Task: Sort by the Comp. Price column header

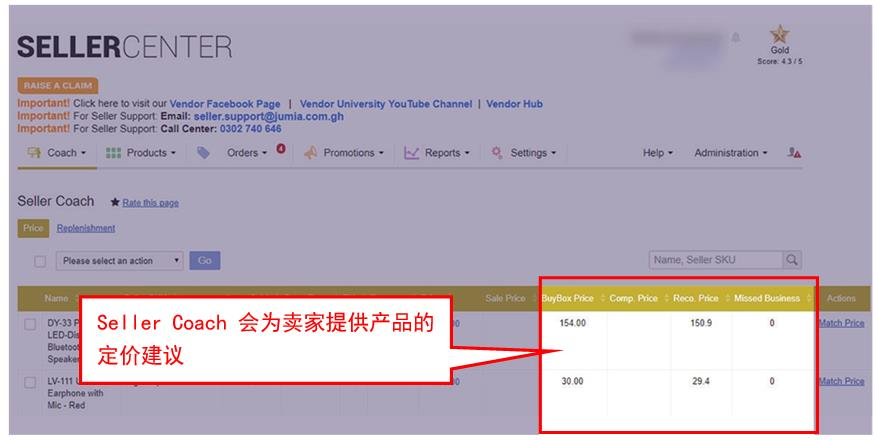Action: click(x=633, y=299)
